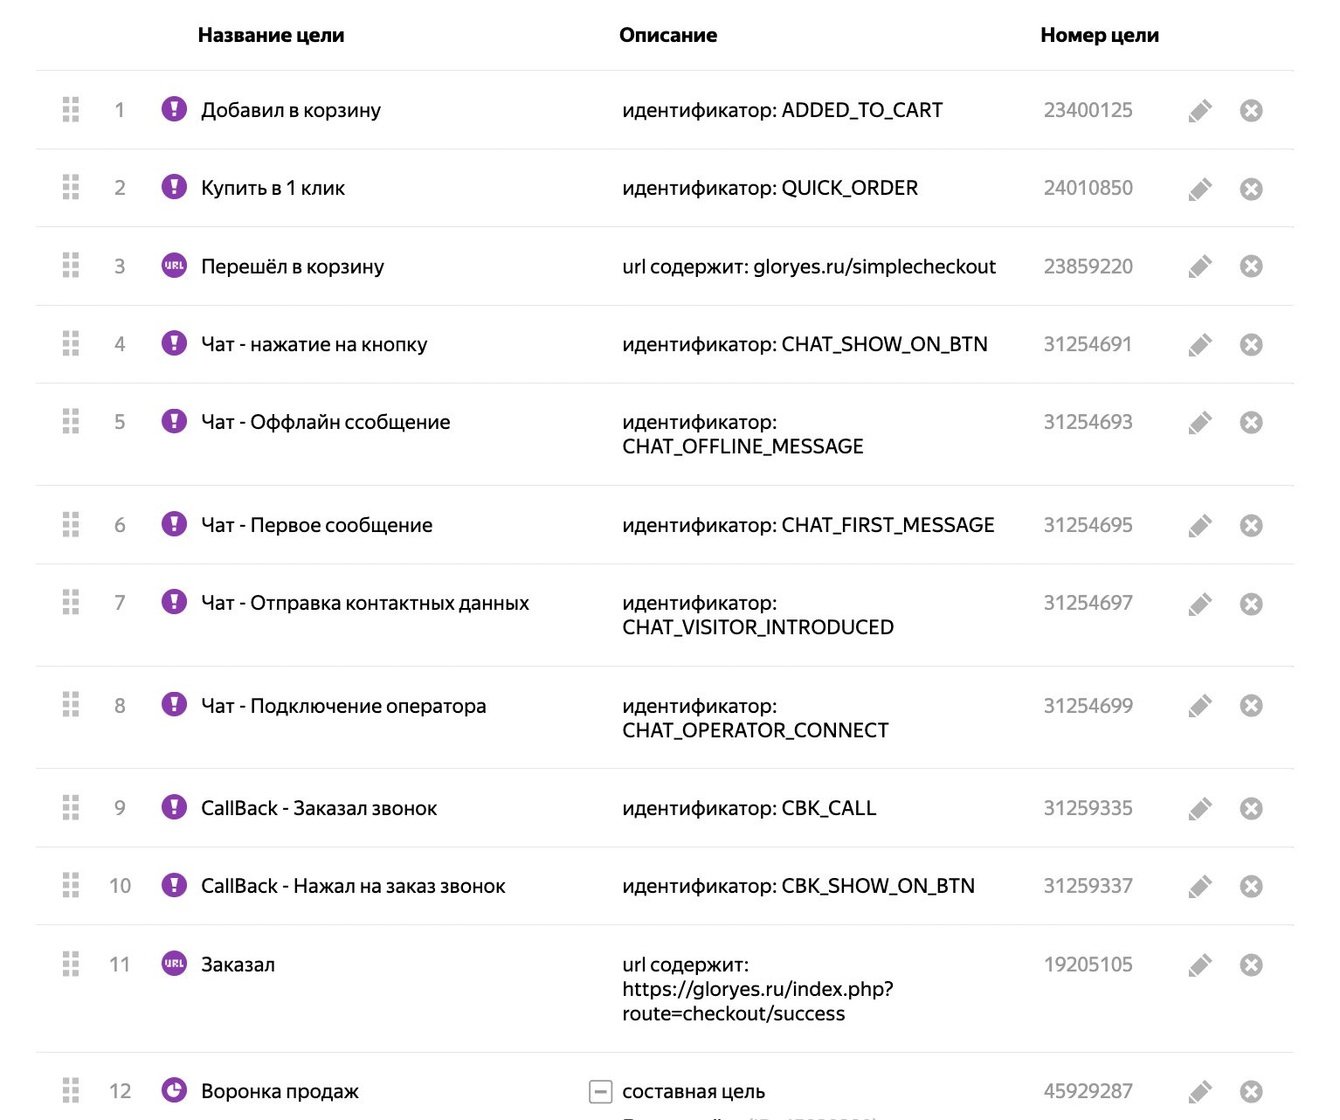1340x1120 pixels.
Task: Edit the 'CallBack - Заказал звонок' goal
Action: click(1200, 809)
